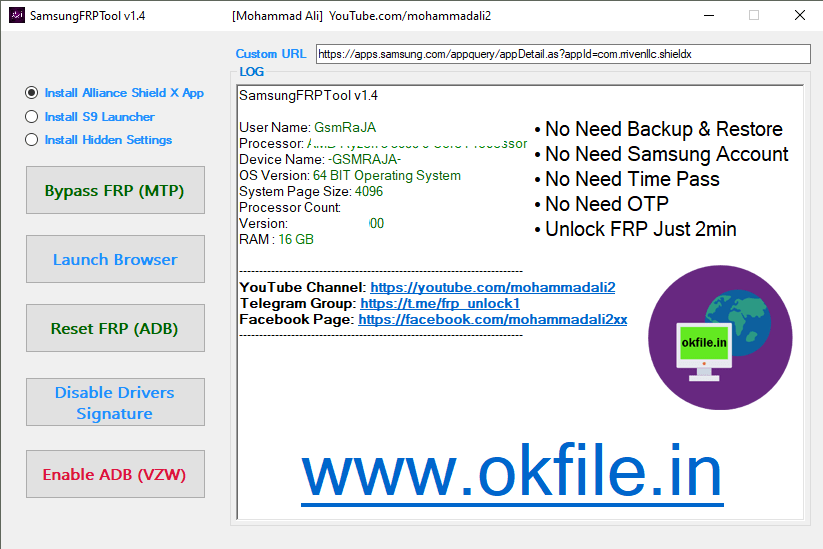Image resolution: width=823 pixels, height=549 pixels.
Task: Click the large www.okfile.in link
Action: pos(512,473)
